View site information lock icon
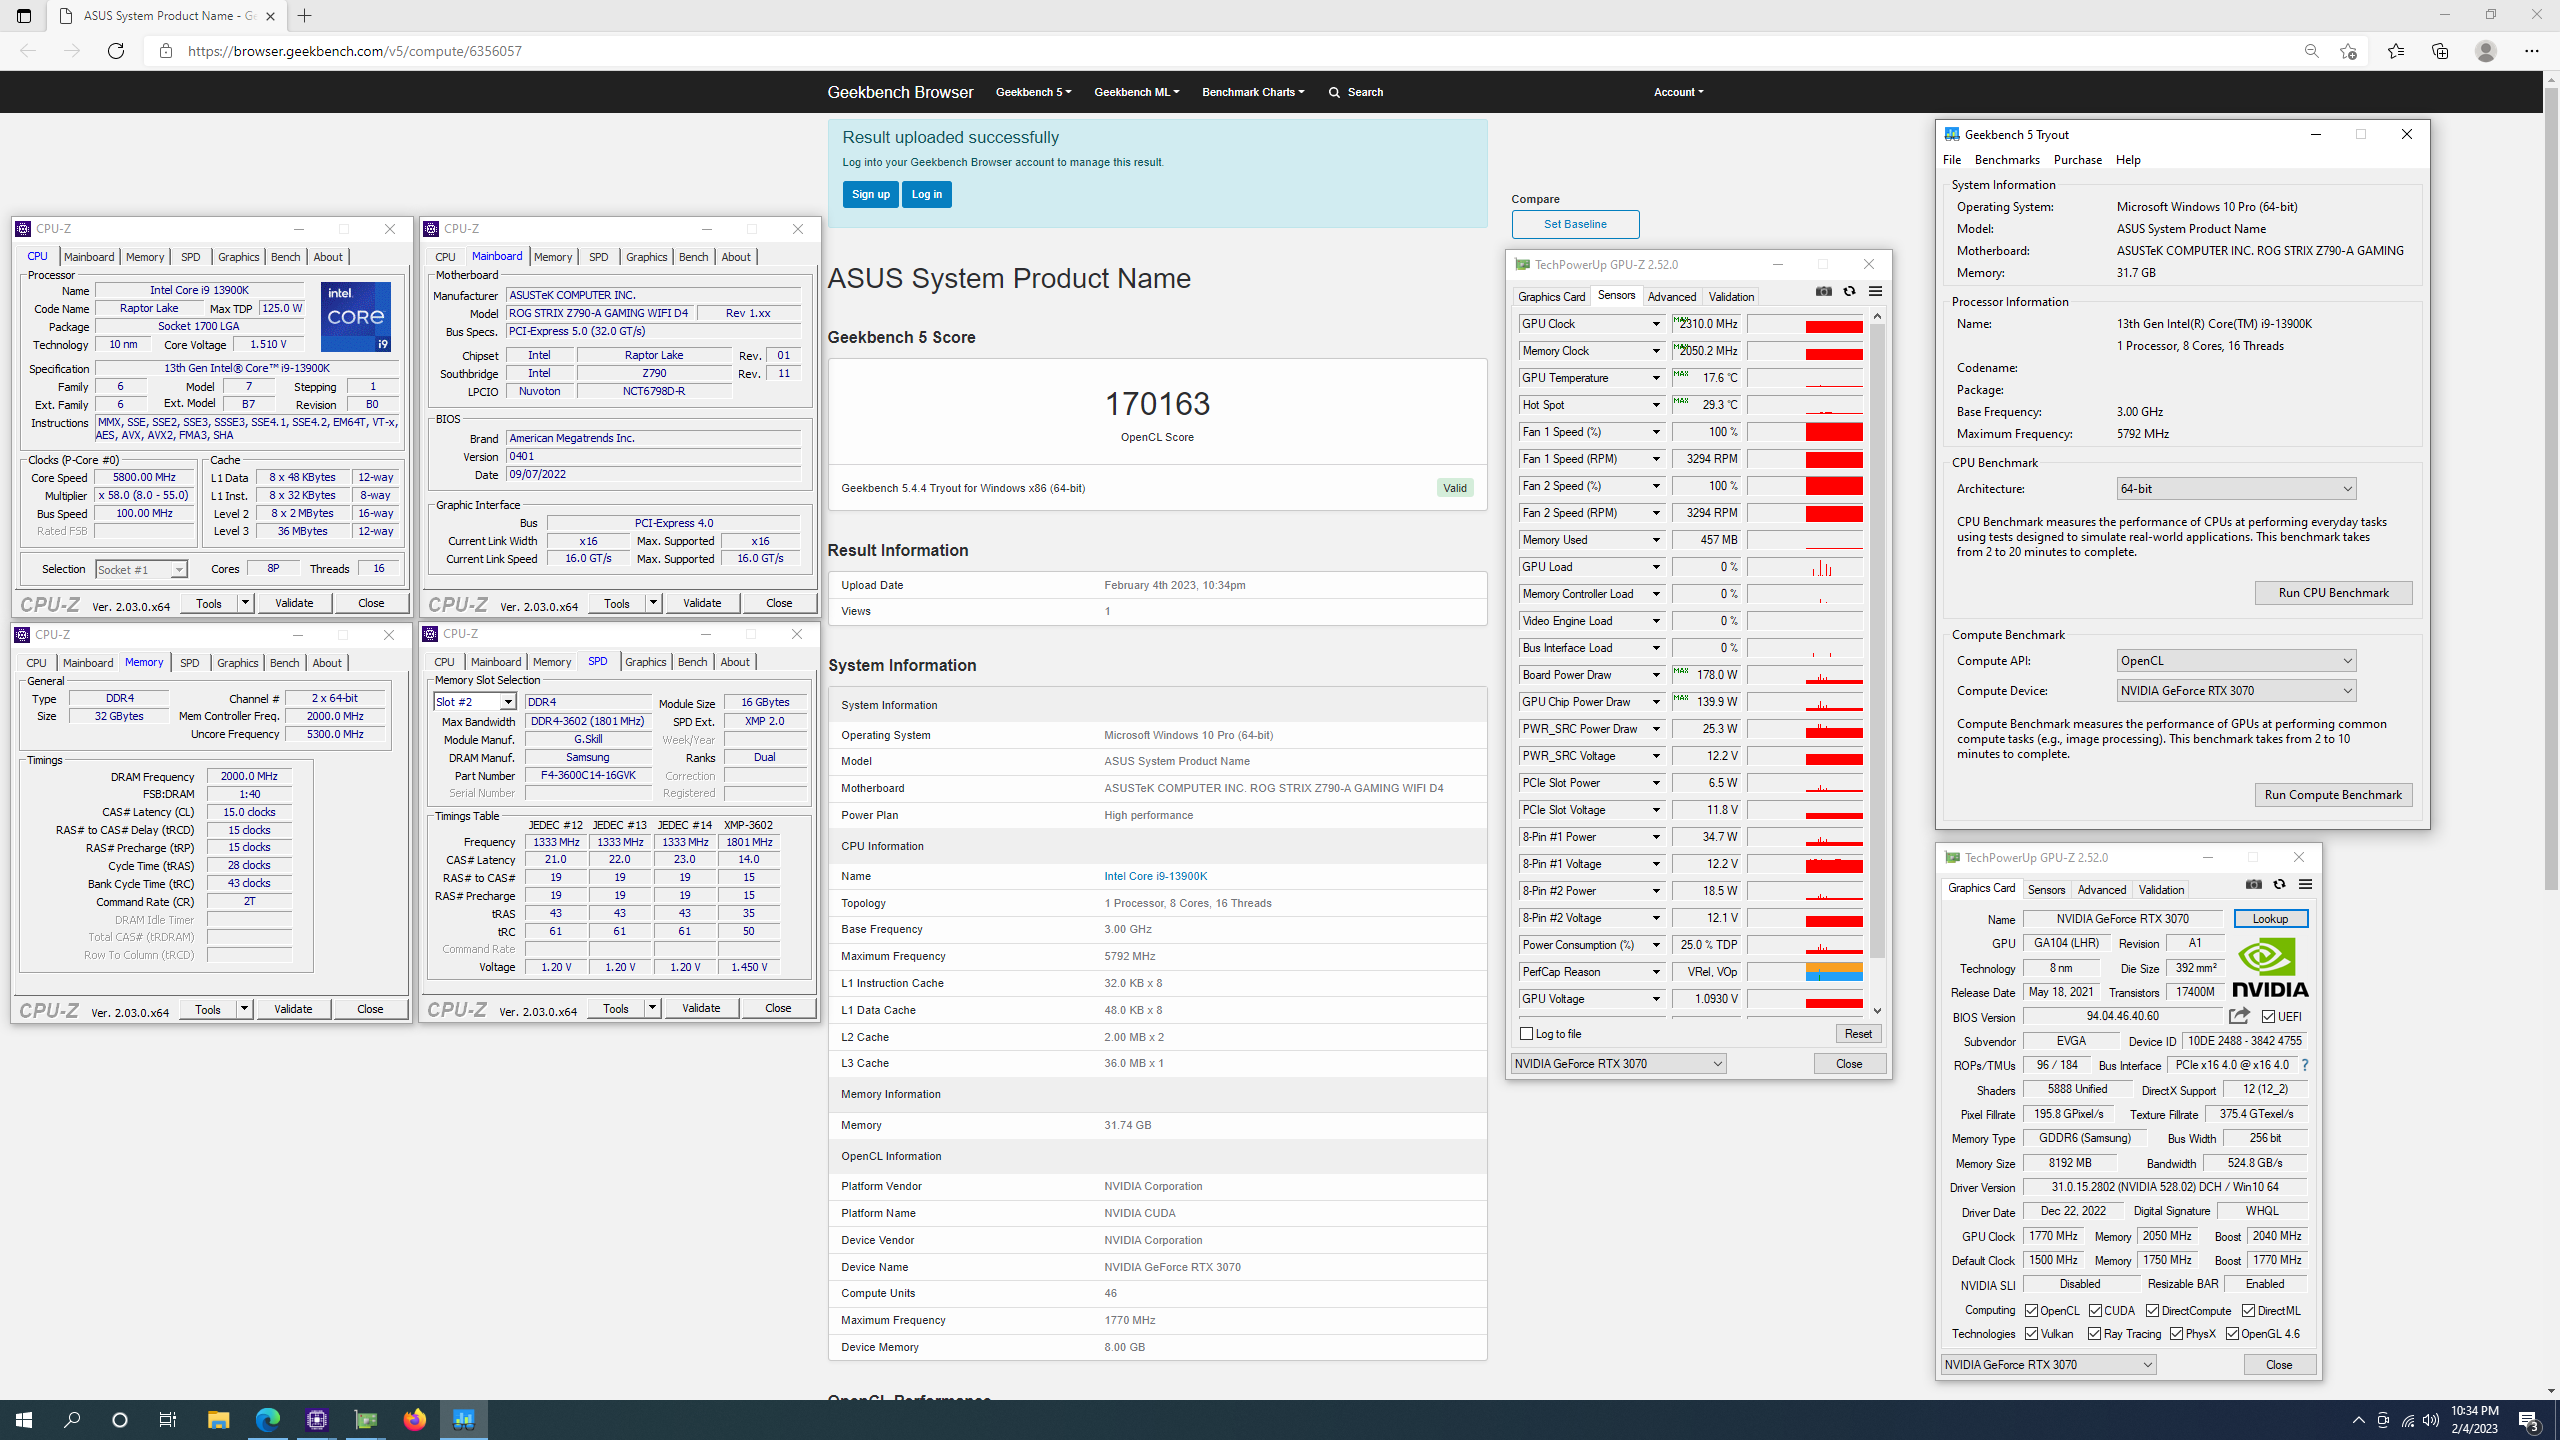2560x1440 pixels. click(x=166, y=51)
